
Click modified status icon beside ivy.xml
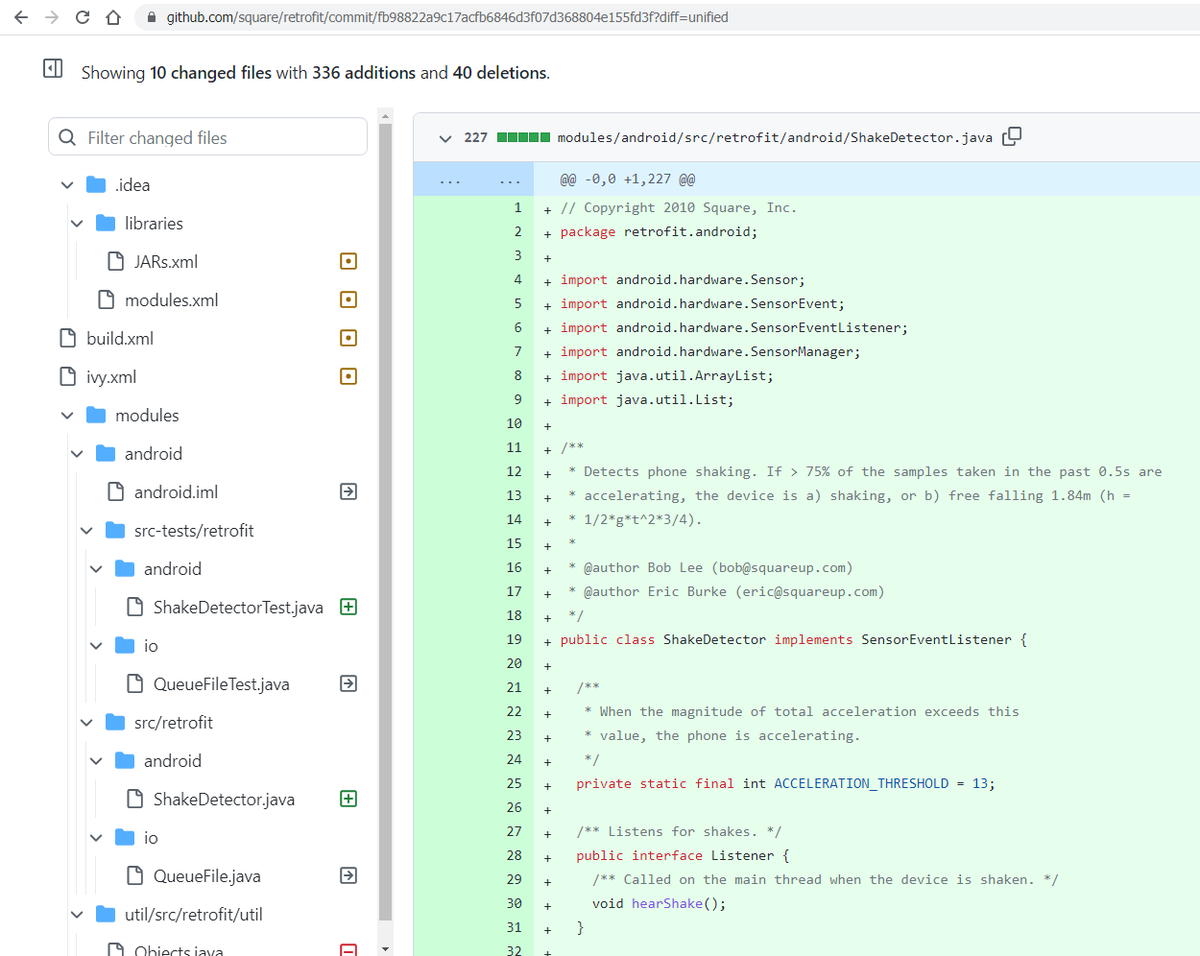click(348, 377)
